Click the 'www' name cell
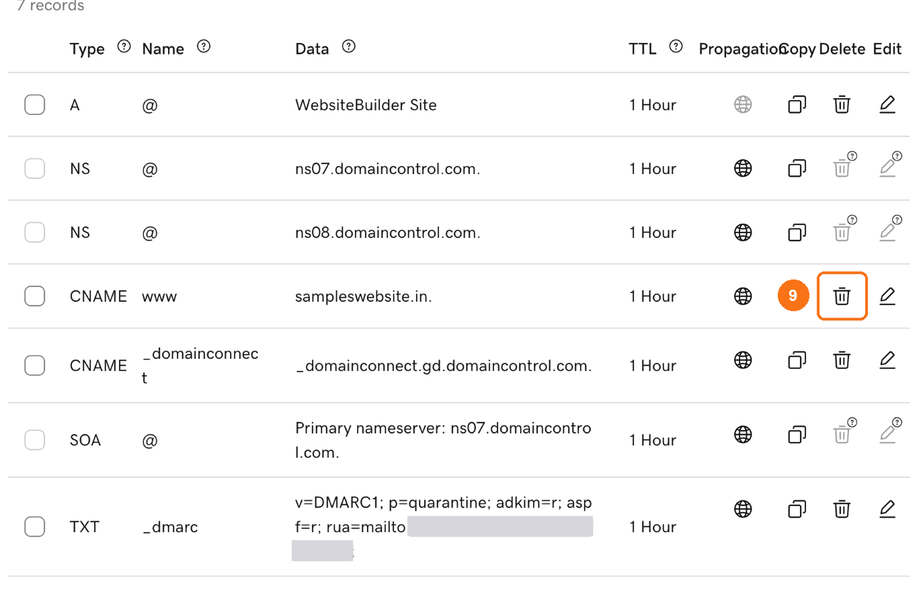 pyautogui.click(x=159, y=297)
